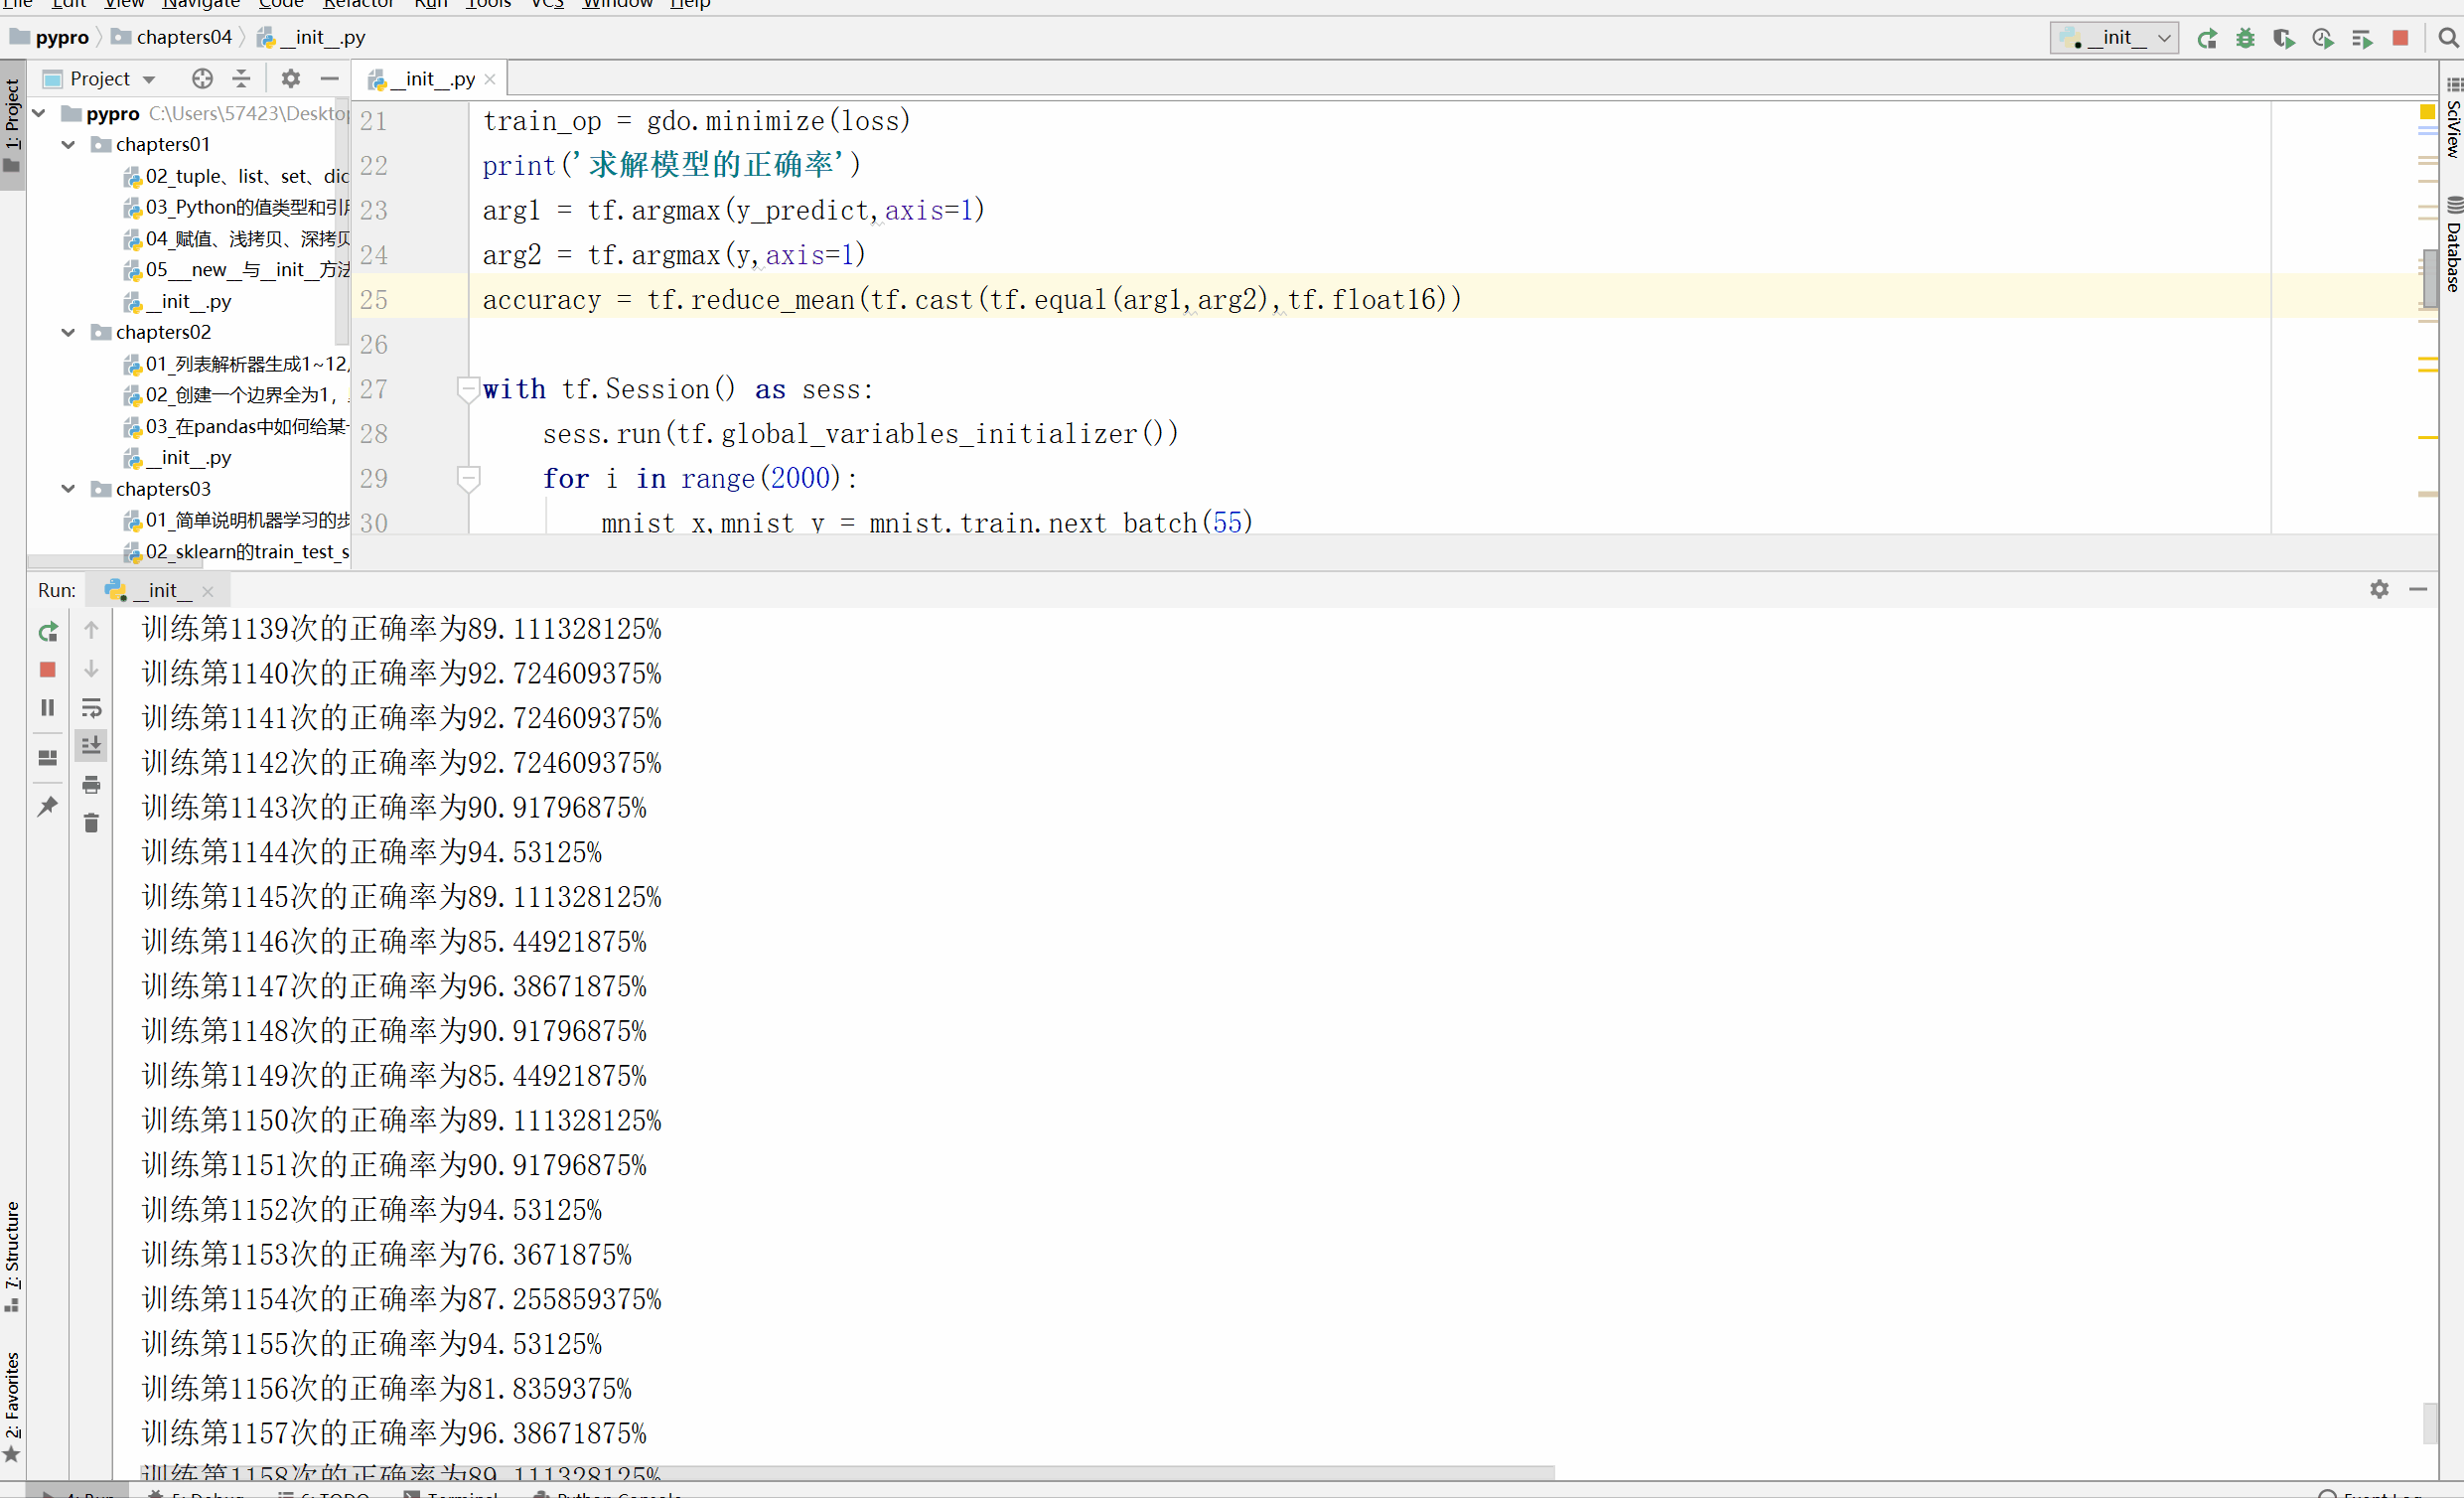Toggle scroll to end of output
The height and width of the screenshot is (1498, 2464).
tap(91, 745)
